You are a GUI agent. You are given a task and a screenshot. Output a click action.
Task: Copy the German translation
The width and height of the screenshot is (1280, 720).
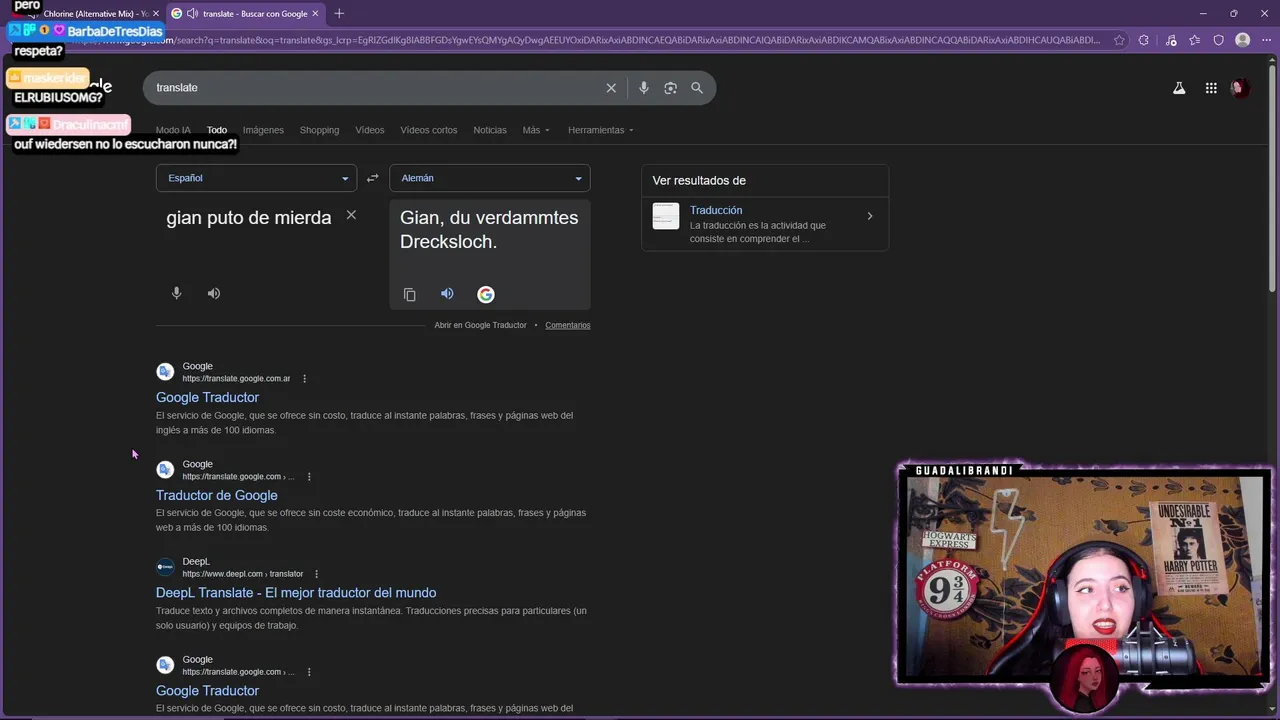[x=409, y=294]
